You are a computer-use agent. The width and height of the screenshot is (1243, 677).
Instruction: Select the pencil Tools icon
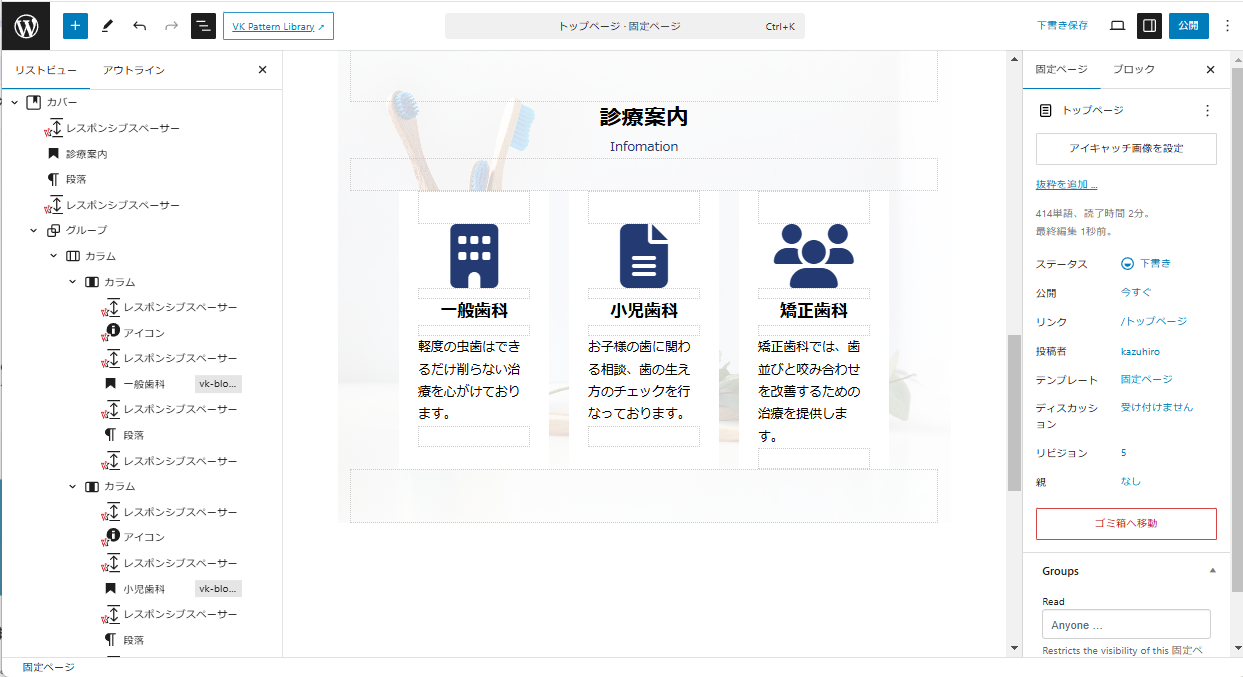click(108, 26)
